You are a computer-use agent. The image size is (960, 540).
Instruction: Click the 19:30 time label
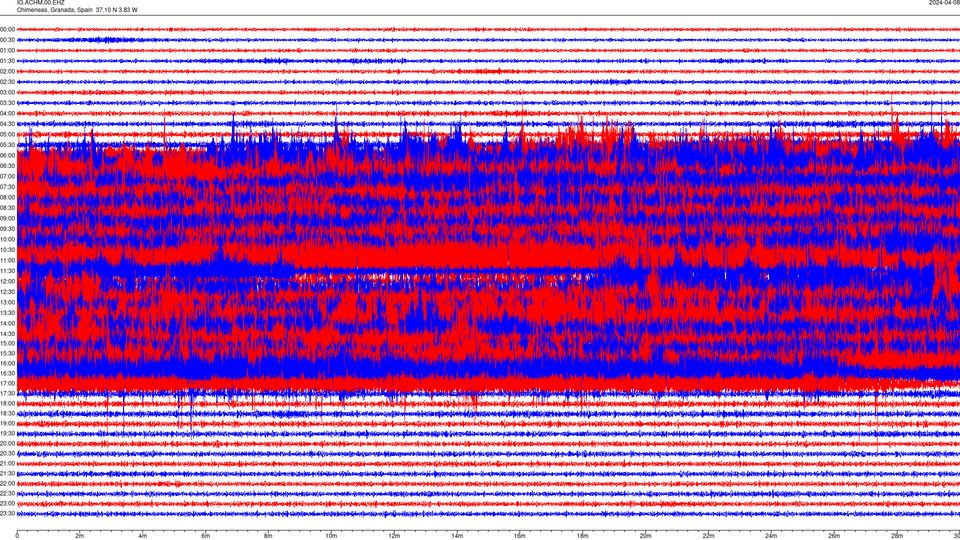point(7,433)
